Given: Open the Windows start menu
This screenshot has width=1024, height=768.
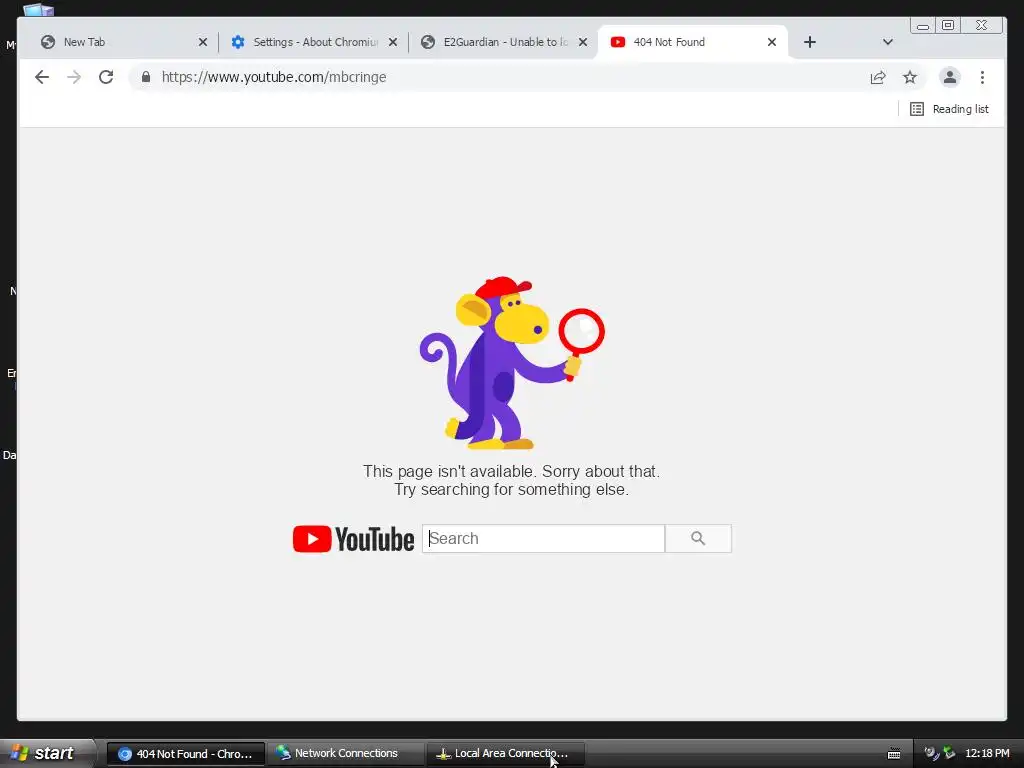Looking at the screenshot, I should coord(46,753).
